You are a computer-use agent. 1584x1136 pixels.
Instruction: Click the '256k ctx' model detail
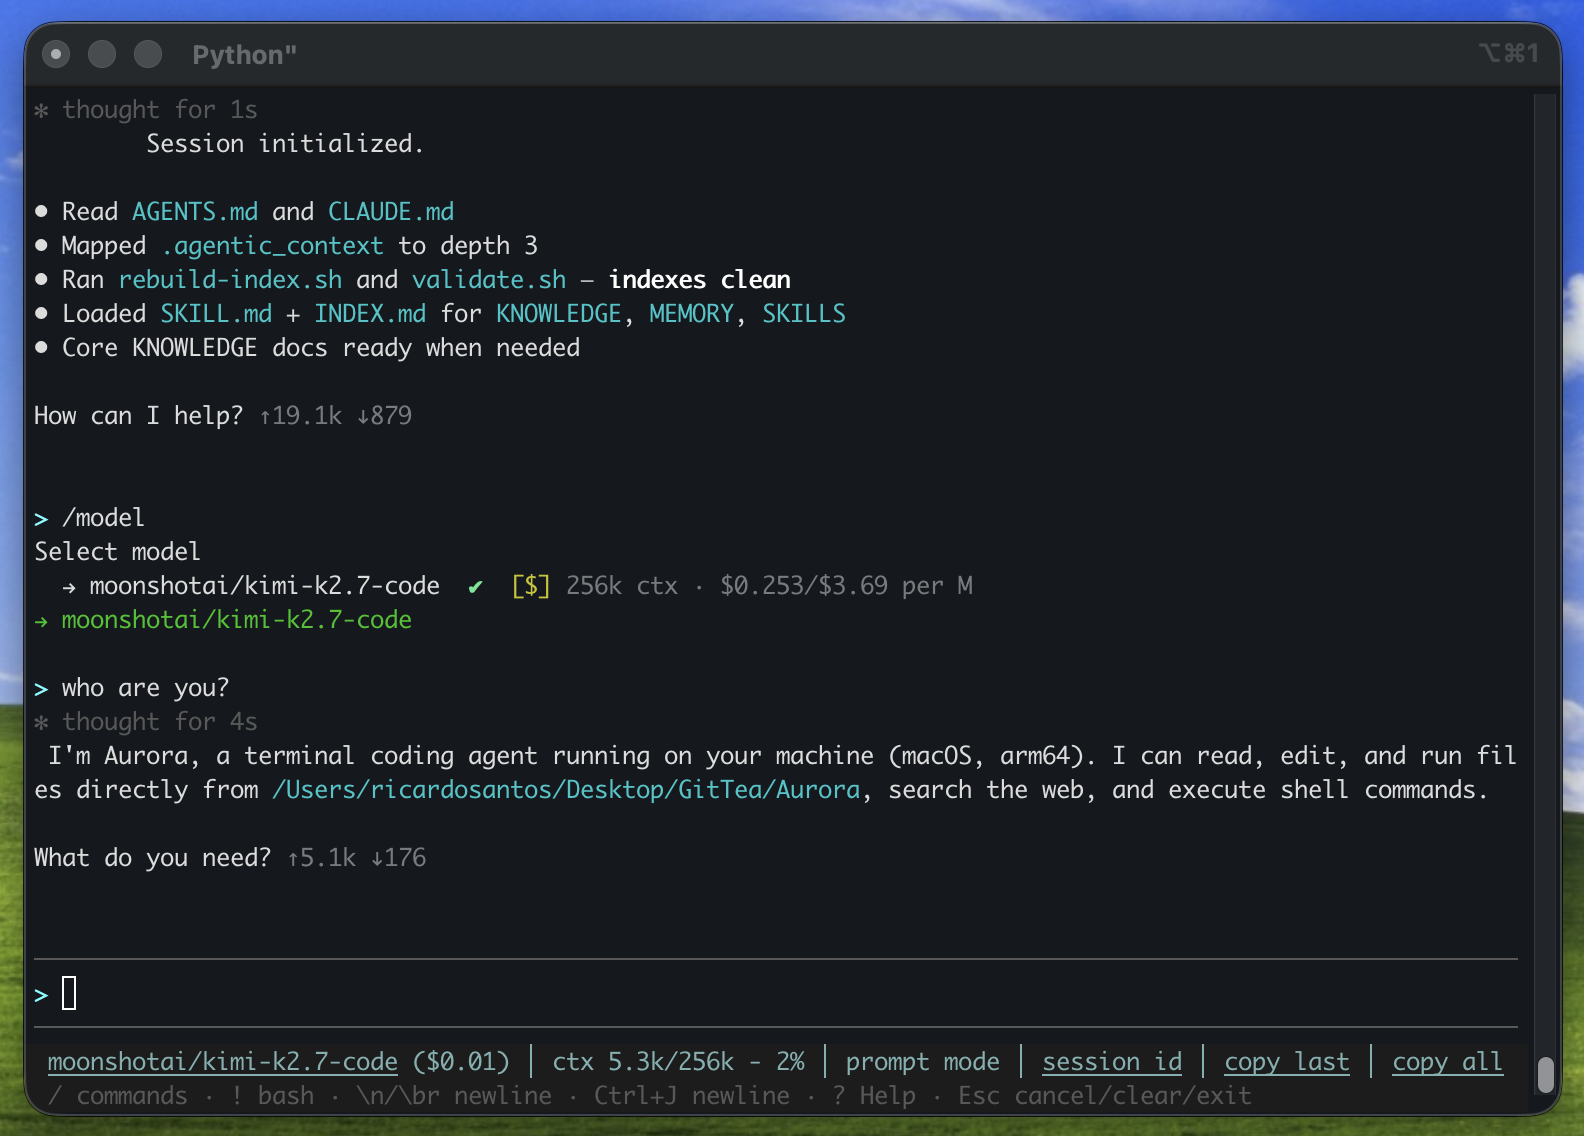click(622, 586)
